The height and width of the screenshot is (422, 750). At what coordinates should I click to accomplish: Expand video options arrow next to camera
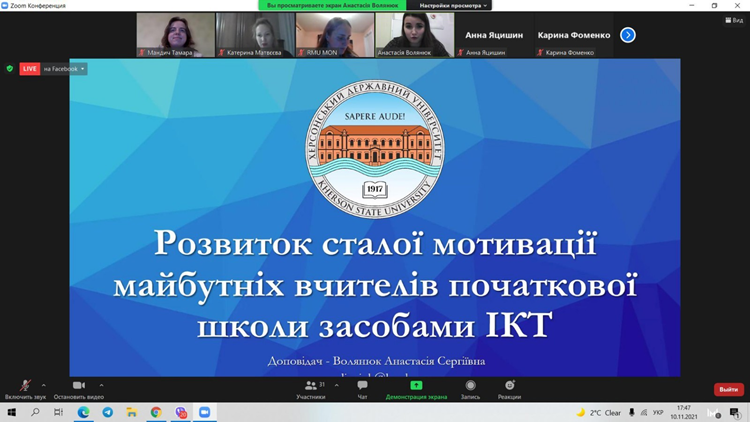tap(101, 385)
